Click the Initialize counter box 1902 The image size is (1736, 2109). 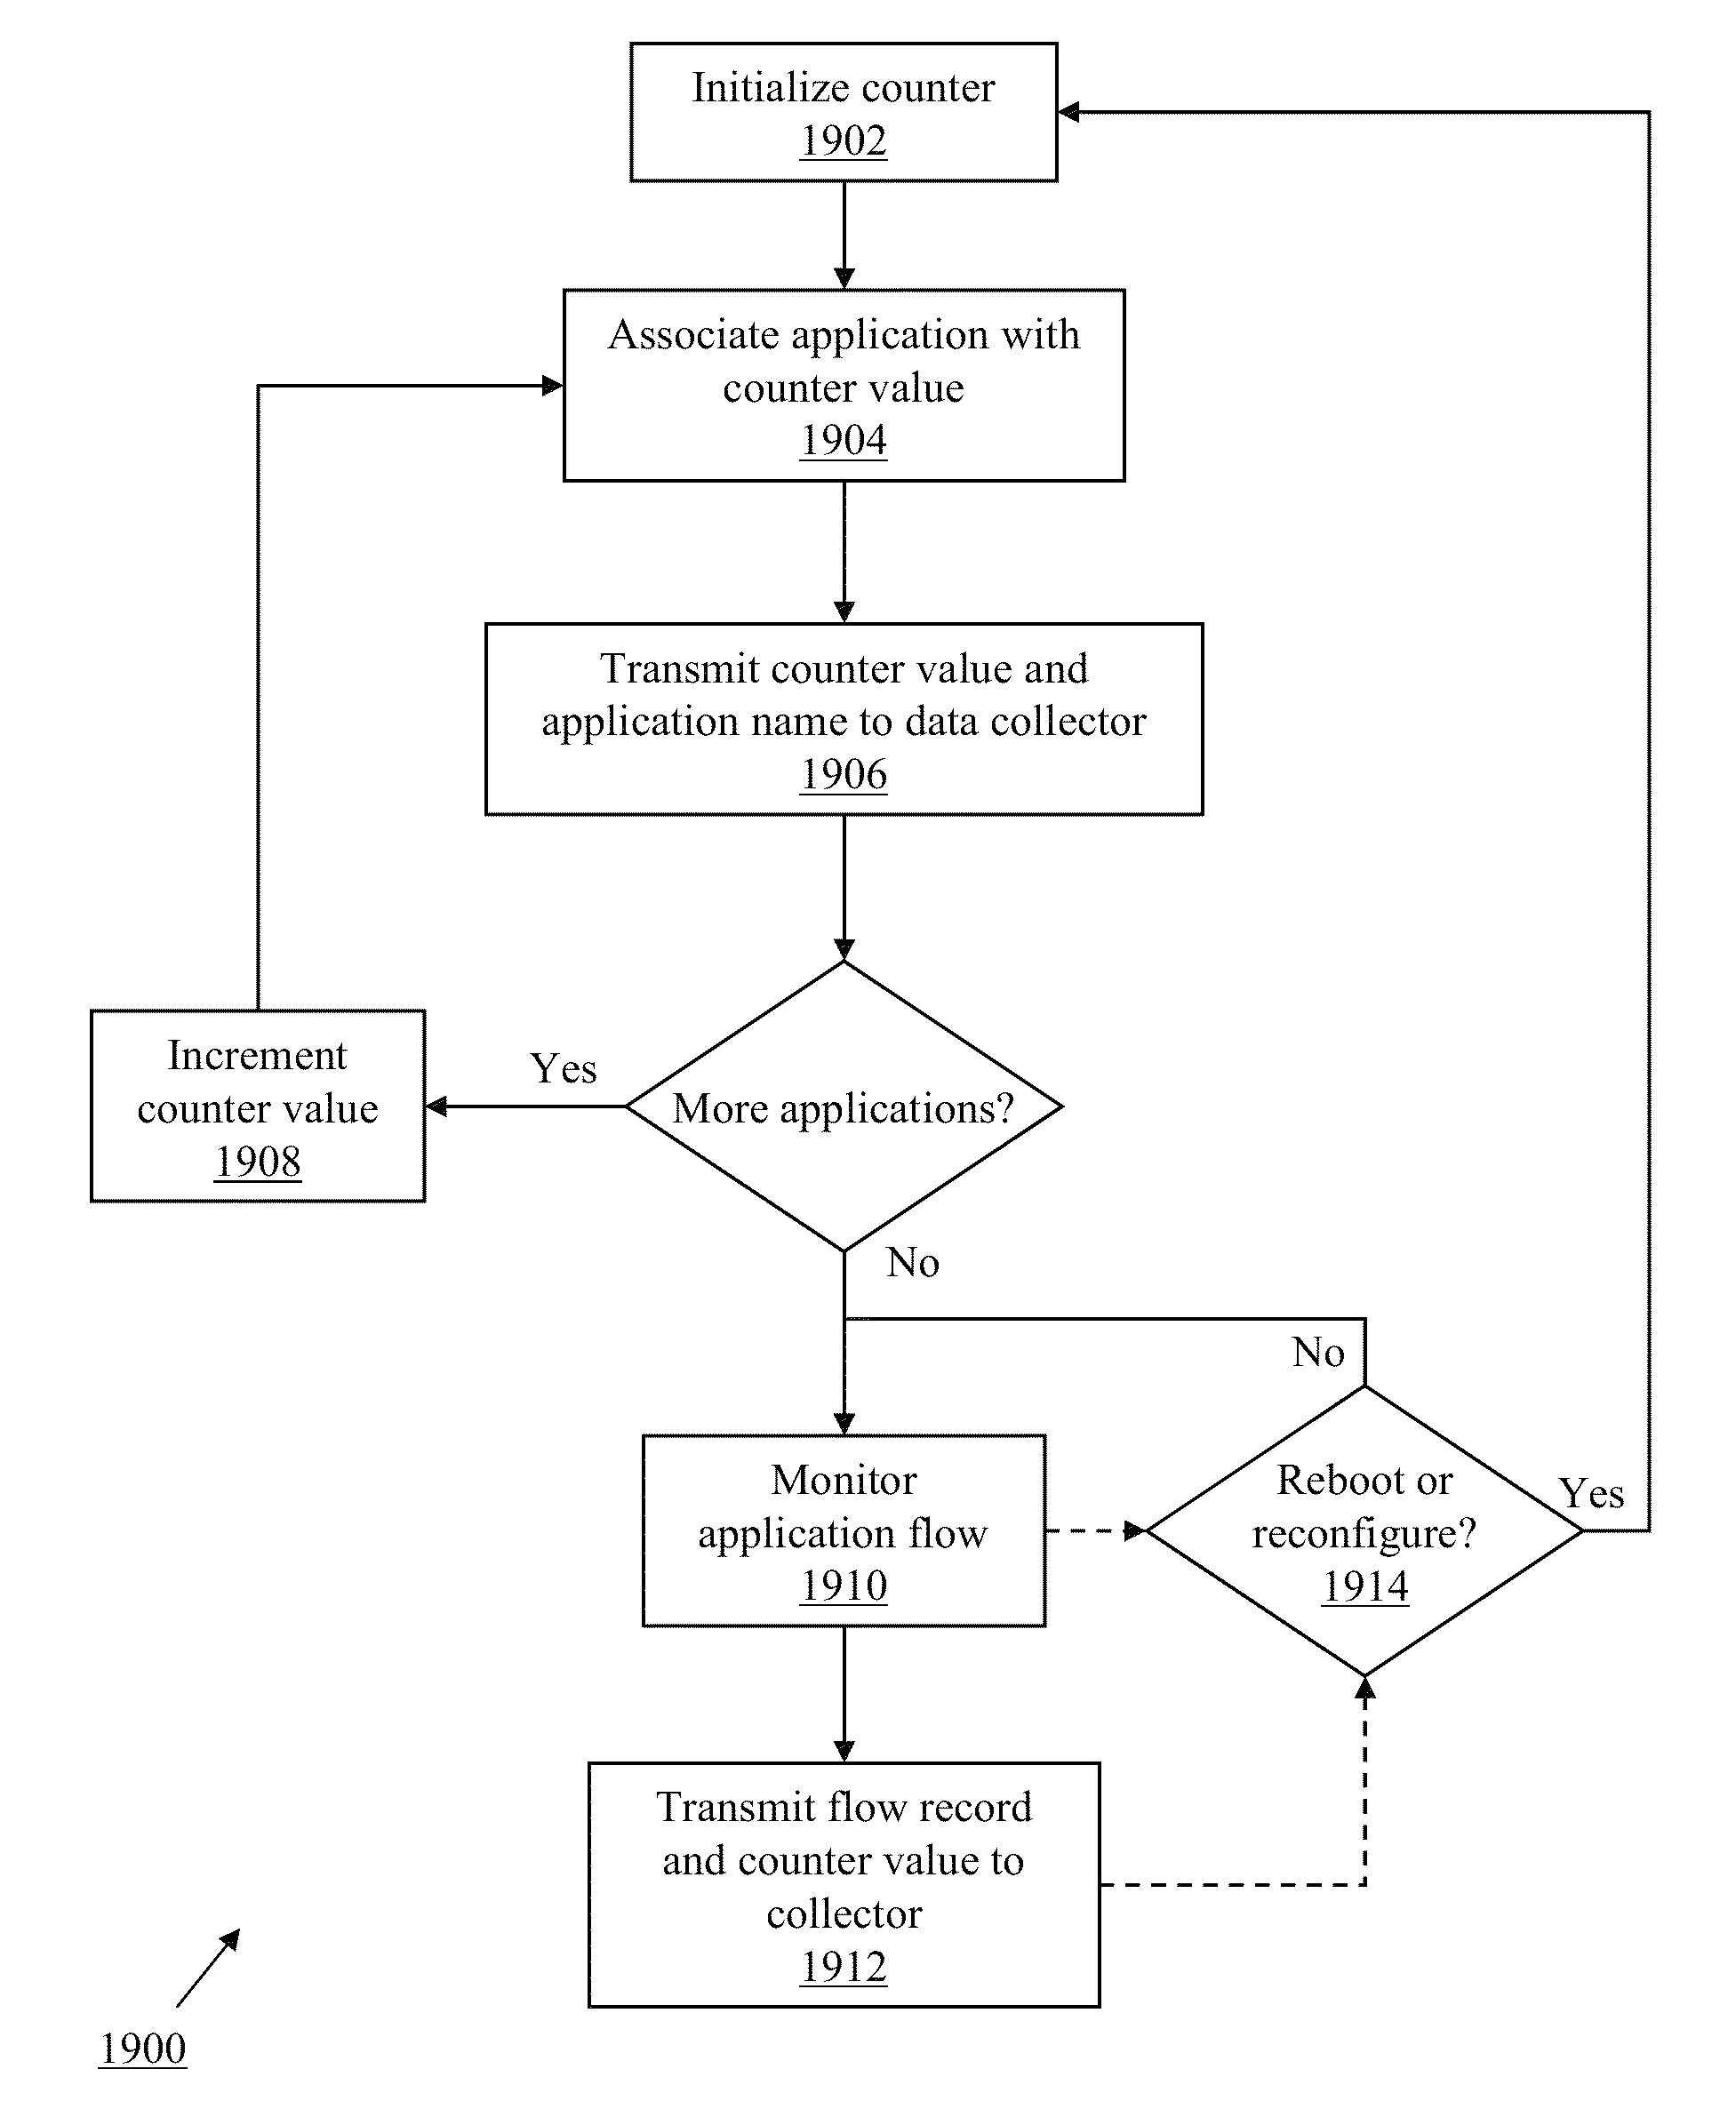pos(866,96)
